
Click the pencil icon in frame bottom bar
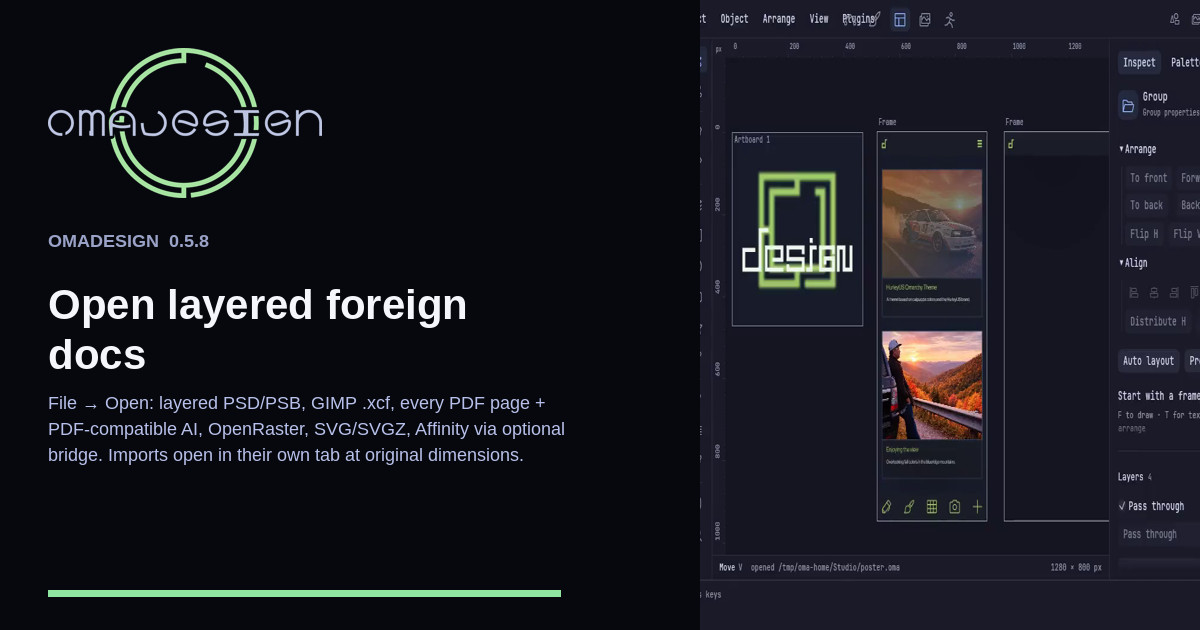pyautogui.click(x=886, y=507)
